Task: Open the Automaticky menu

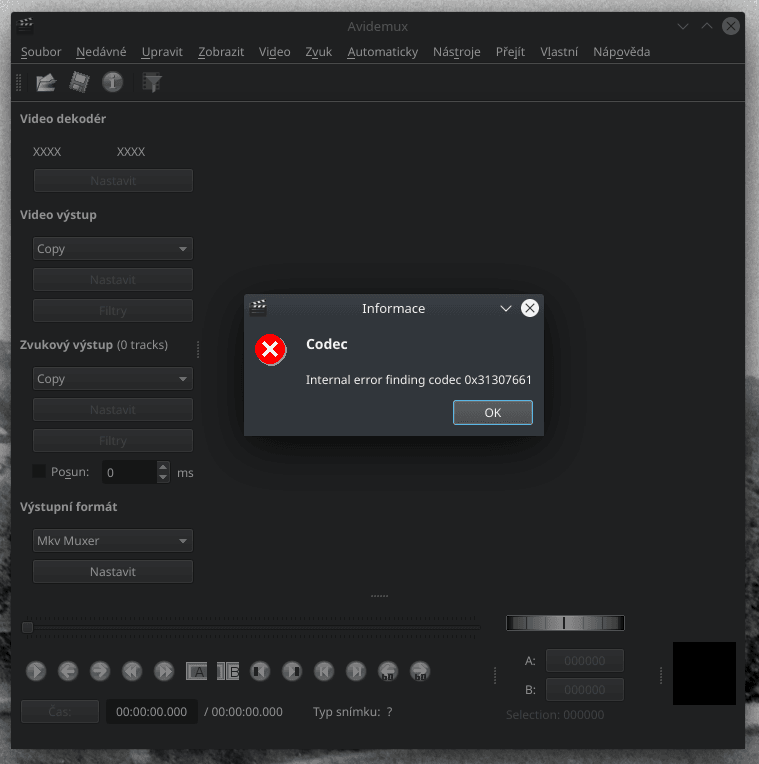Action: pos(382,52)
